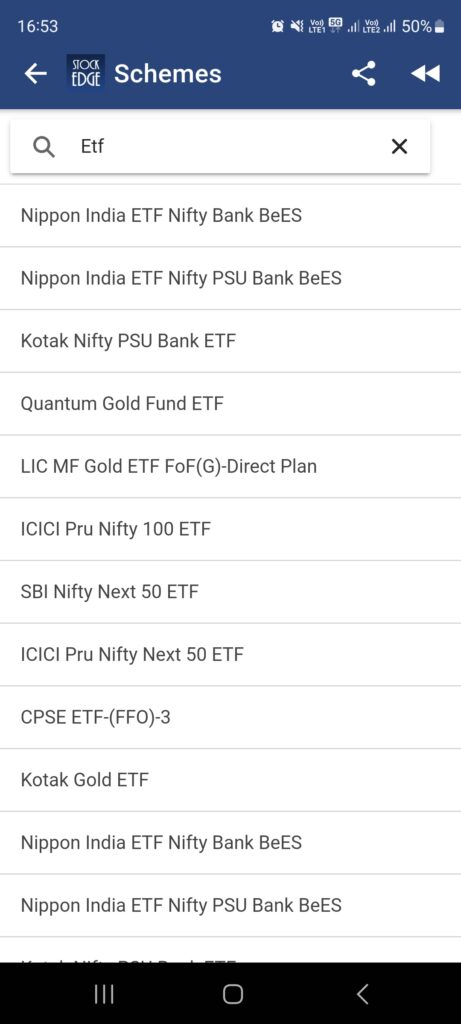Tap the search magnifier icon

(x=43, y=146)
